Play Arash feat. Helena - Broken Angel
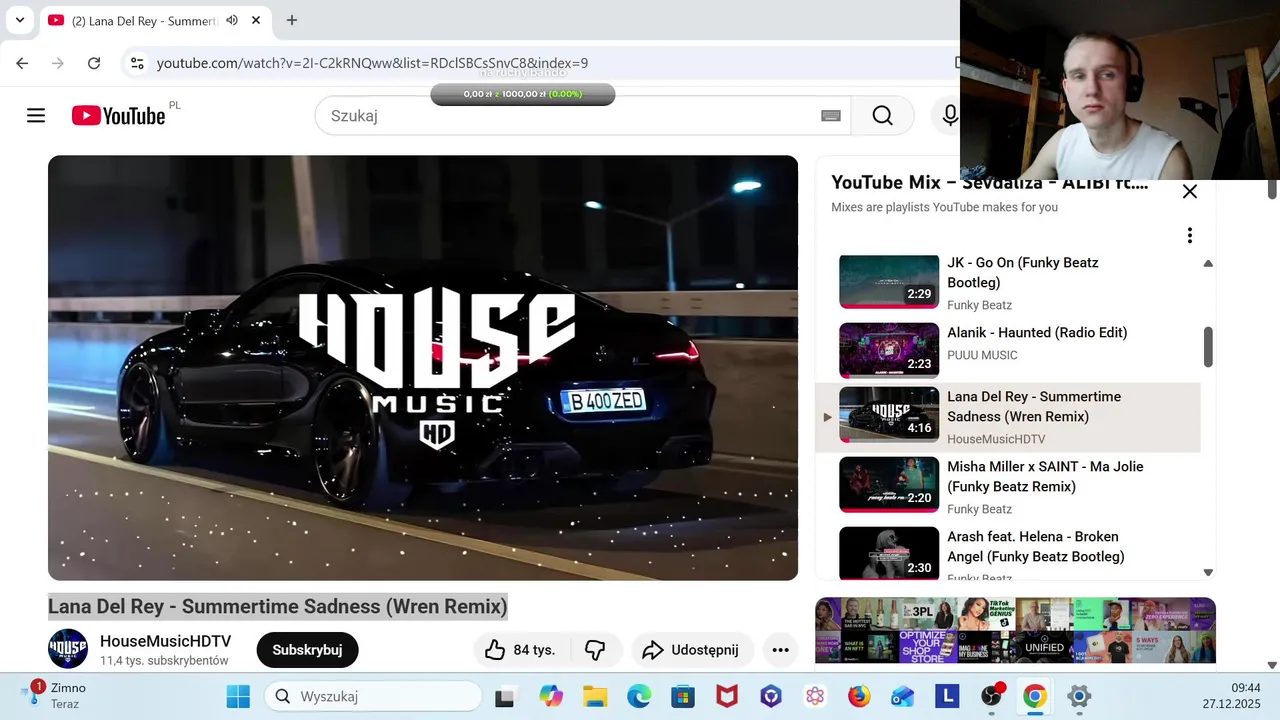This screenshot has width=1280, height=720. 1008,554
